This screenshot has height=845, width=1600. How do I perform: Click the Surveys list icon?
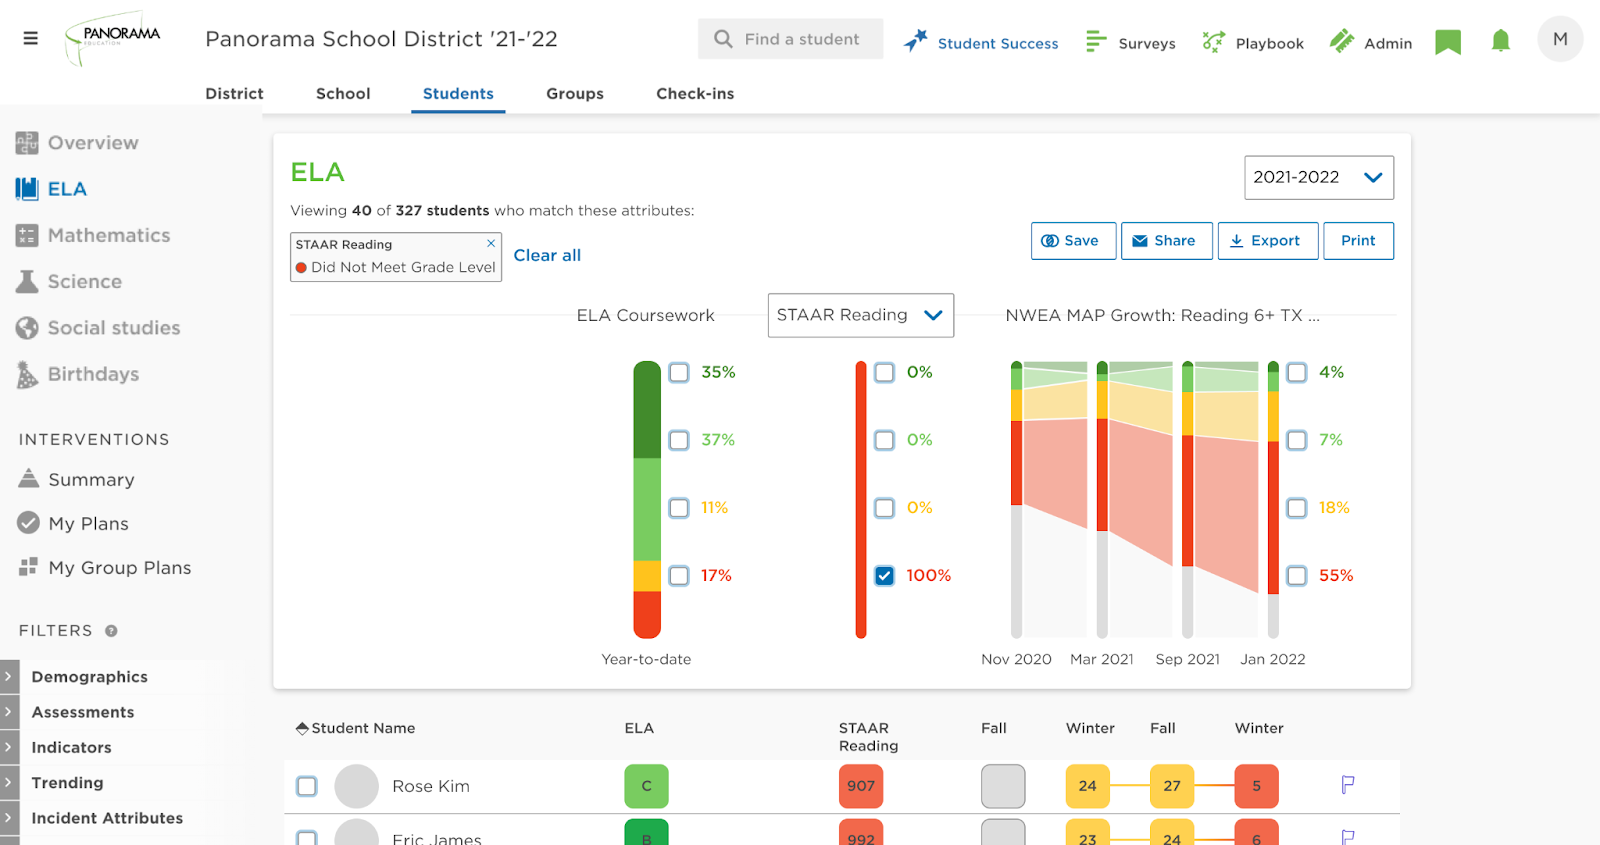[1096, 41]
